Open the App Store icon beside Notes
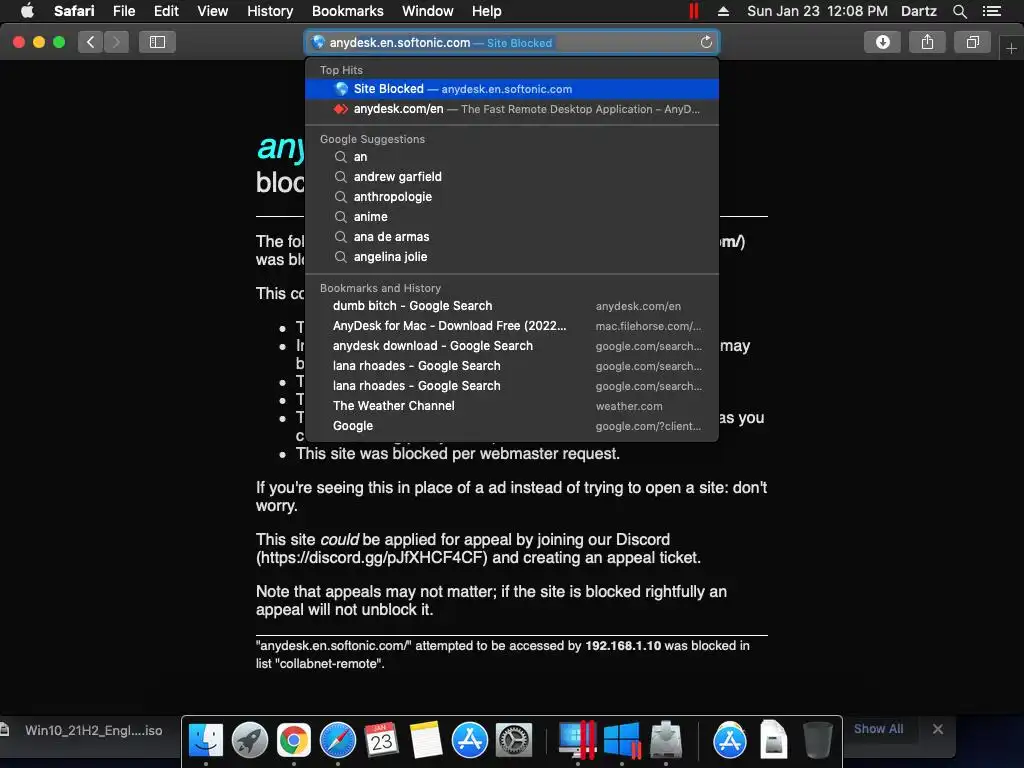 [470, 741]
